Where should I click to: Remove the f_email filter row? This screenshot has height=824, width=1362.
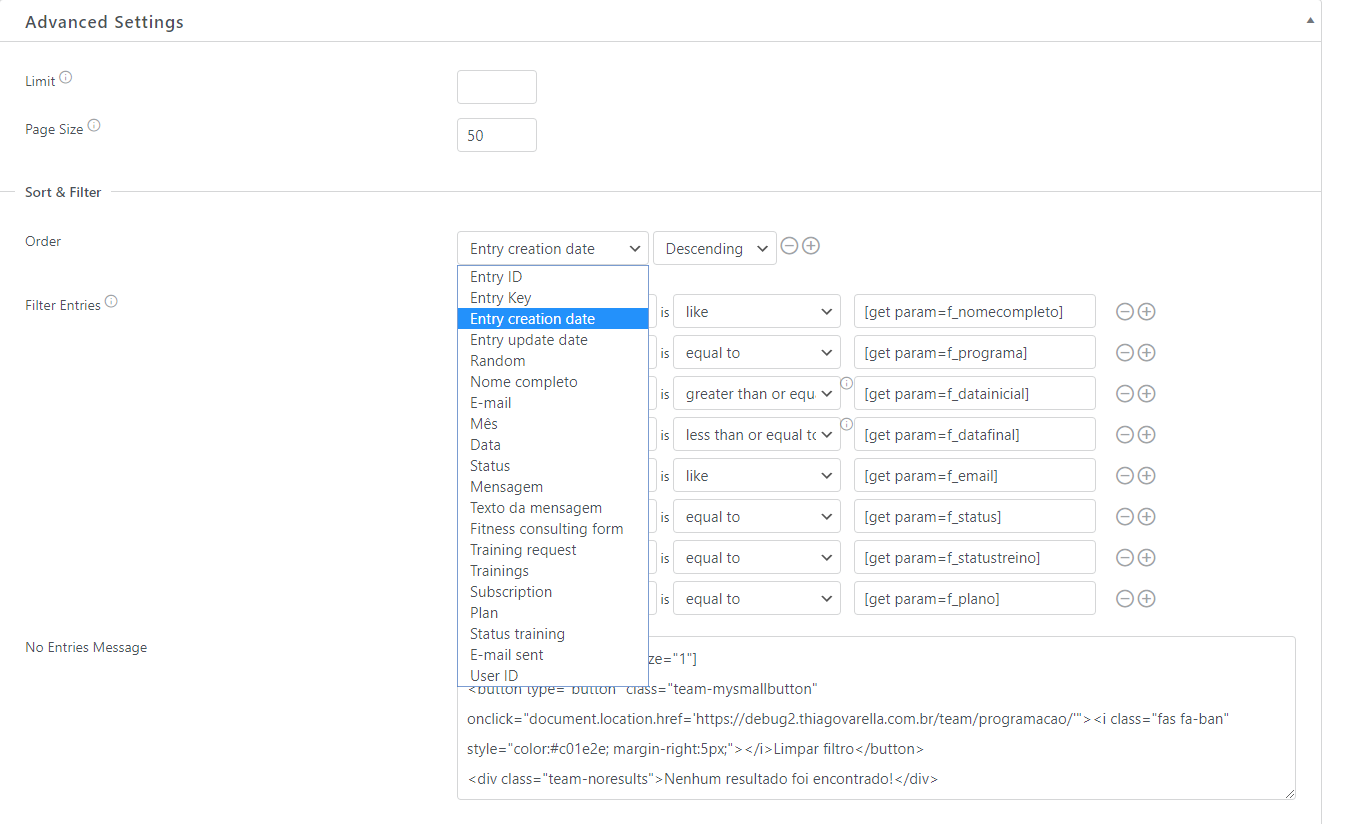(x=1124, y=476)
